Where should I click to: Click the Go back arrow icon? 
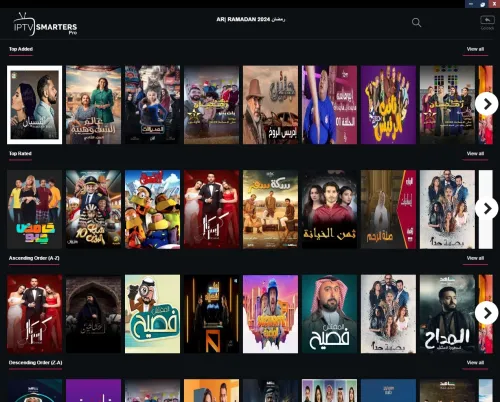tap(487, 20)
